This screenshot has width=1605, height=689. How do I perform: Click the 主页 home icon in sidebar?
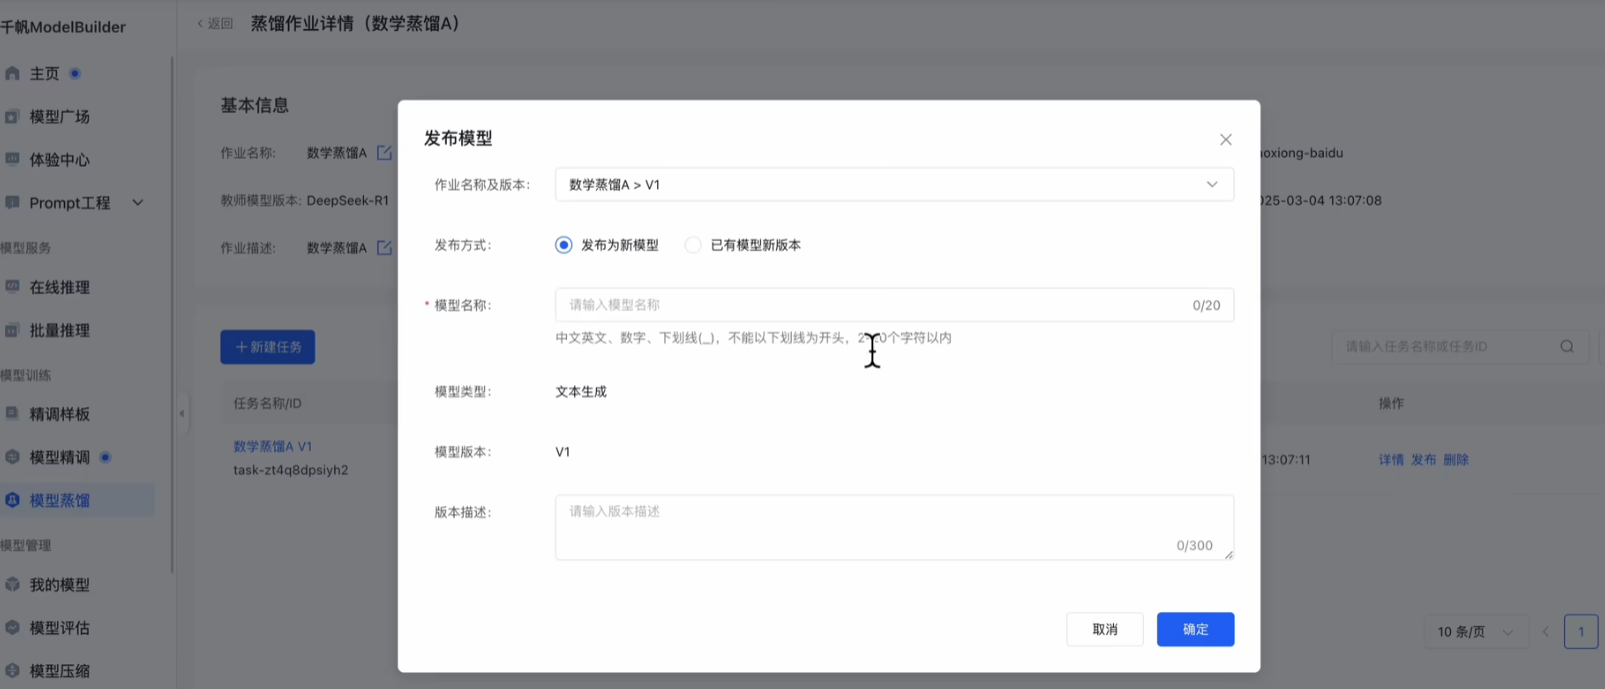pos(12,73)
